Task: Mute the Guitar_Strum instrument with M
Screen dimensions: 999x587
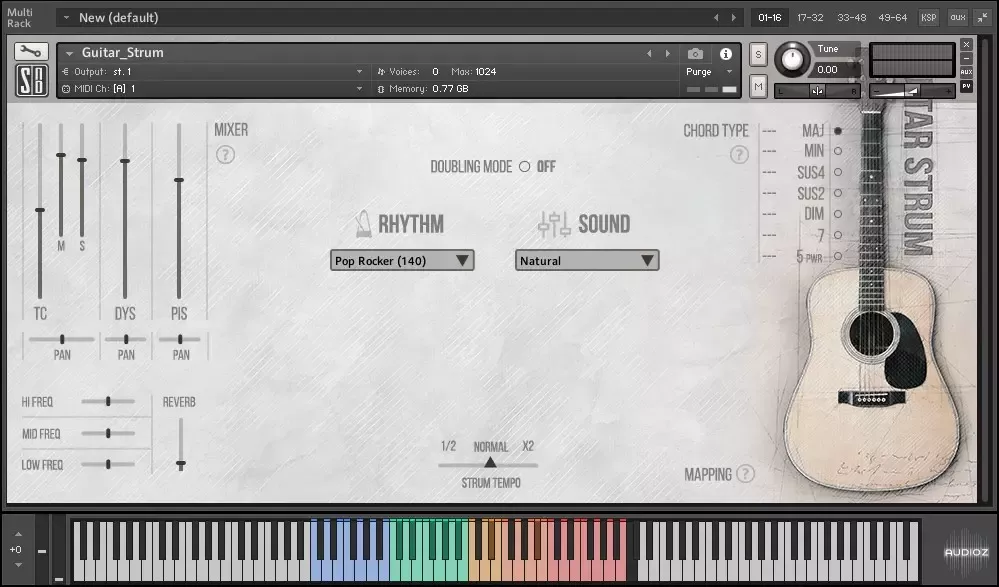Action: tap(758, 86)
